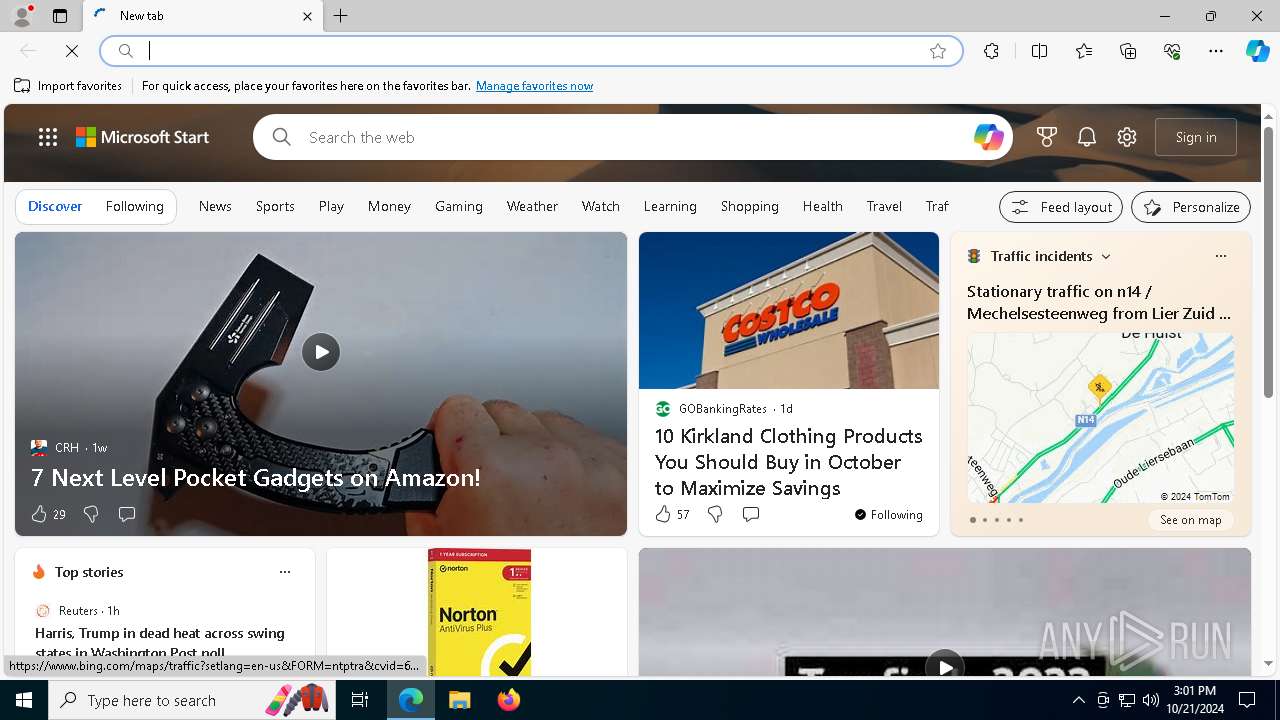Open File Explorer from taskbar
Screen dimensions: 1280x720
tap(459, 700)
